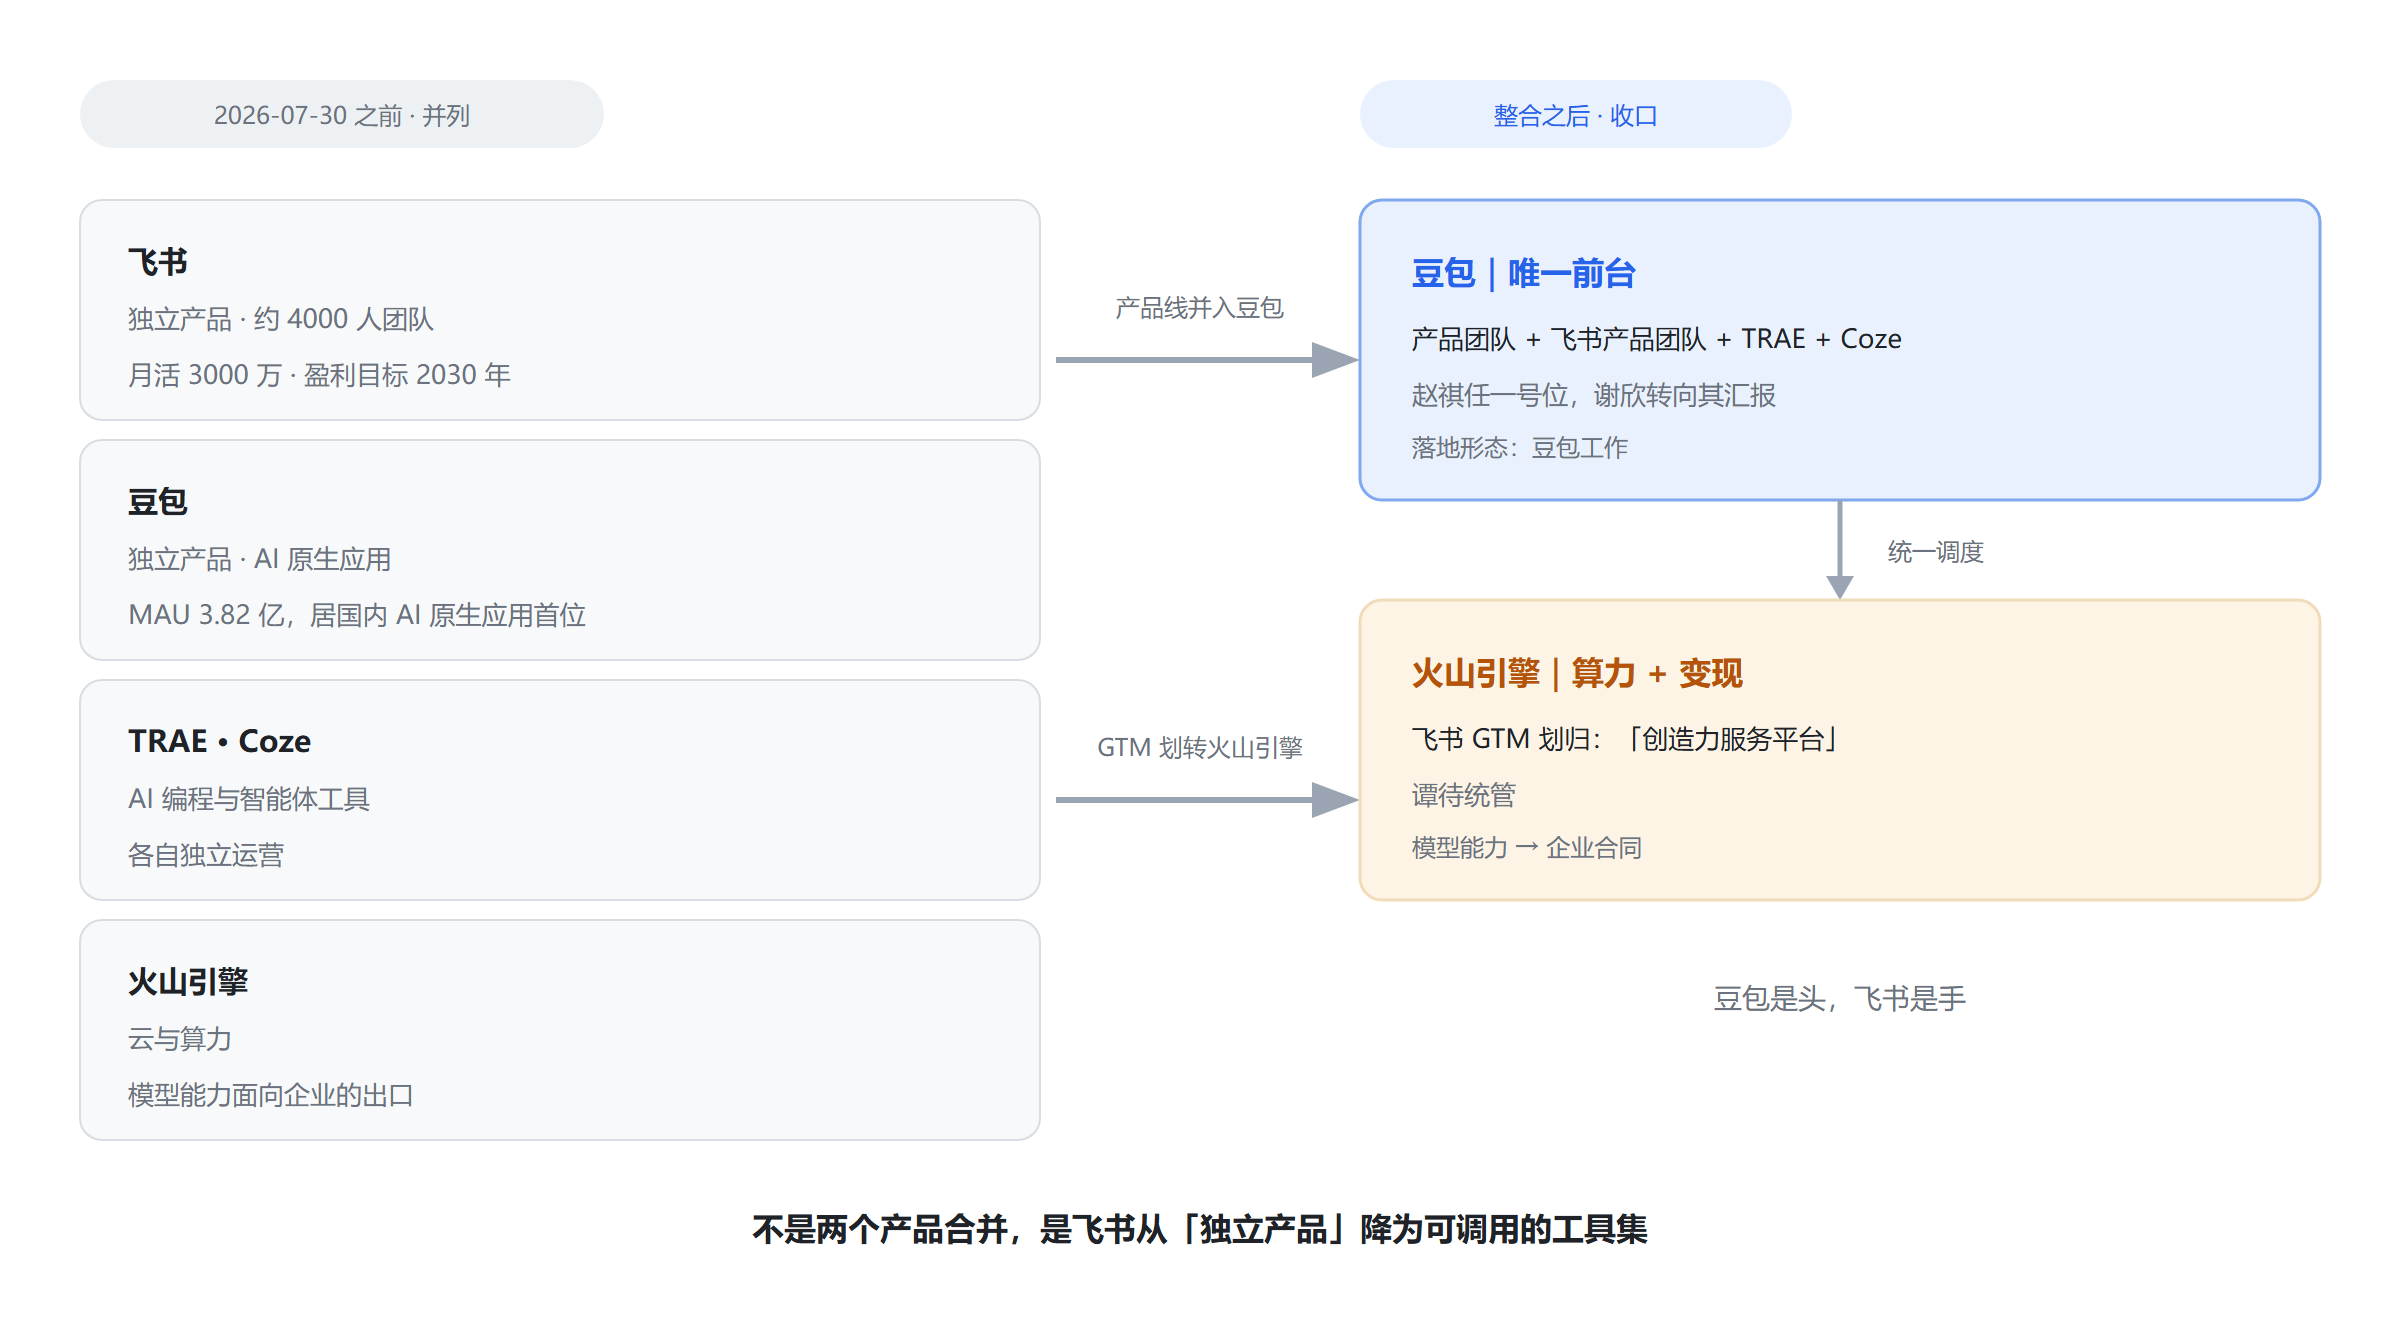Select the left-column '豆包' card heading
This screenshot has height=1320, width=2400.
(158, 502)
